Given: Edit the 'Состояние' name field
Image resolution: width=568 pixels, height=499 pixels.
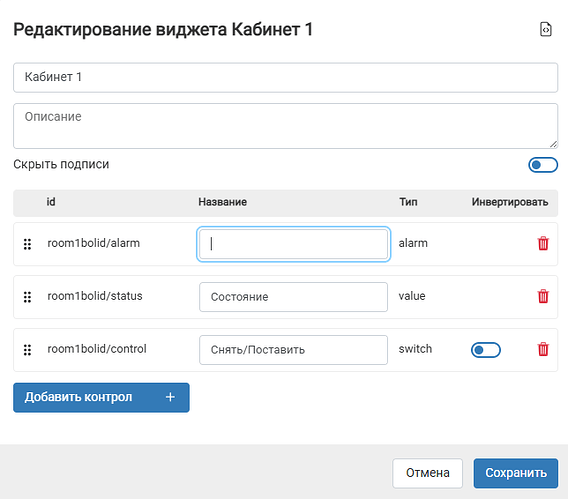Looking at the screenshot, I should pos(293,297).
